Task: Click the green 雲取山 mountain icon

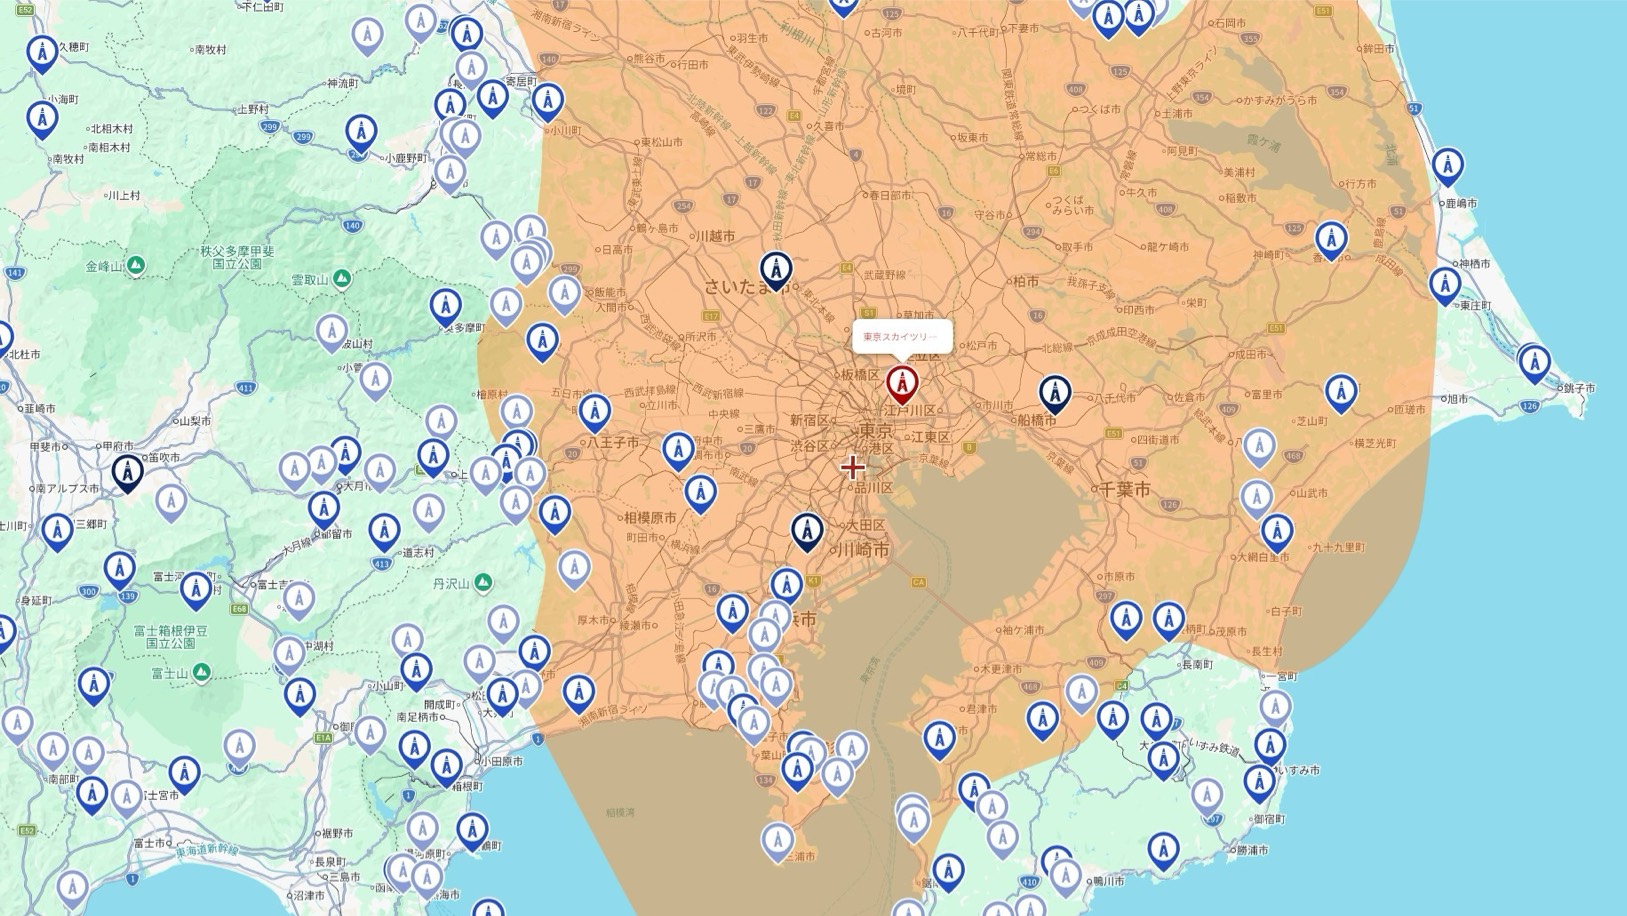Action: [x=341, y=277]
